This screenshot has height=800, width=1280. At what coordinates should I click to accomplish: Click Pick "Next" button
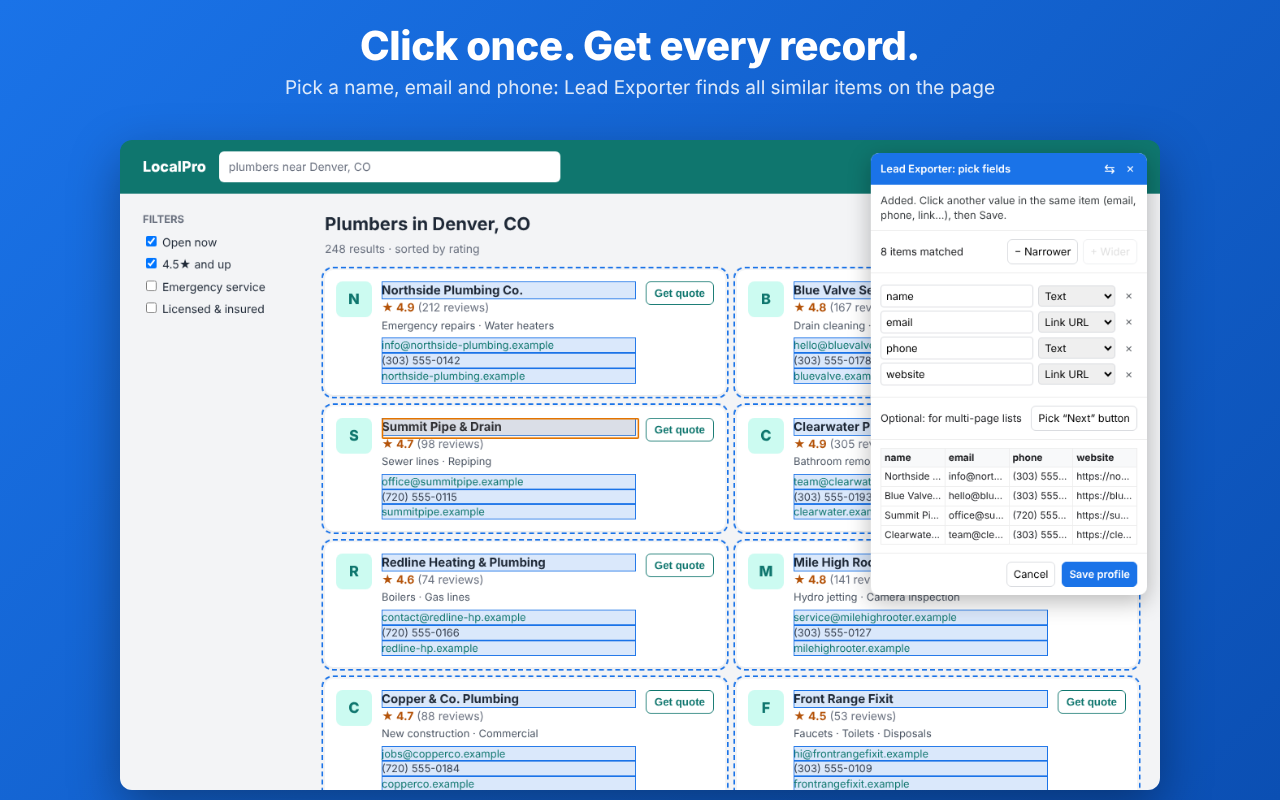coord(1084,418)
